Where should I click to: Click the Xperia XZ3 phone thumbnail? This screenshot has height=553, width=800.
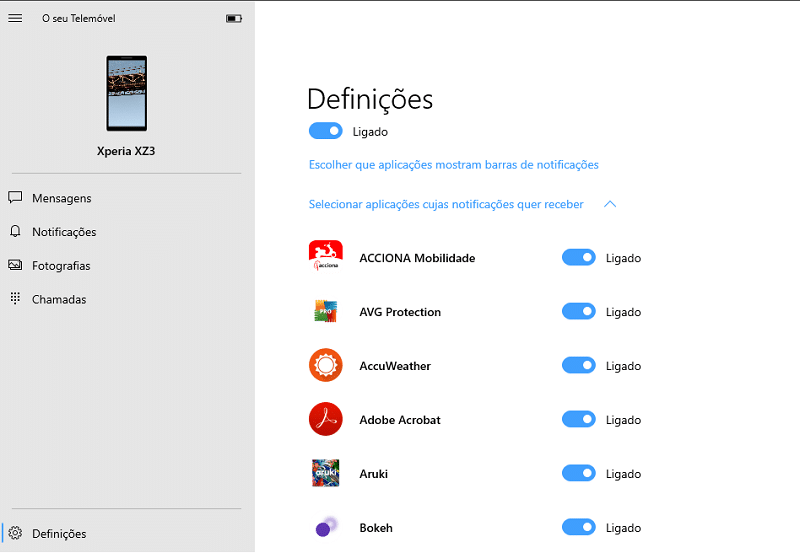click(x=127, y=93)
